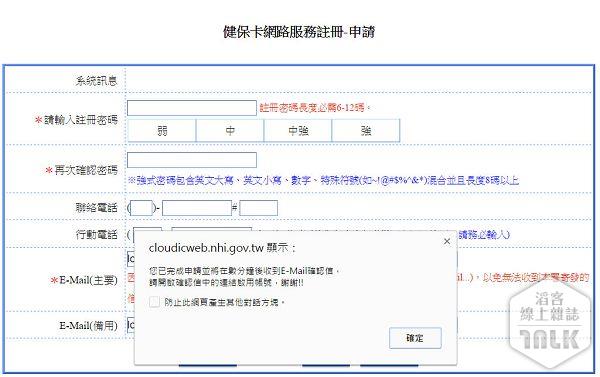The width and height of the screenshot is (600, 377).
Task: Click the E-Mail(備用) label
Action: pos(88,325)
